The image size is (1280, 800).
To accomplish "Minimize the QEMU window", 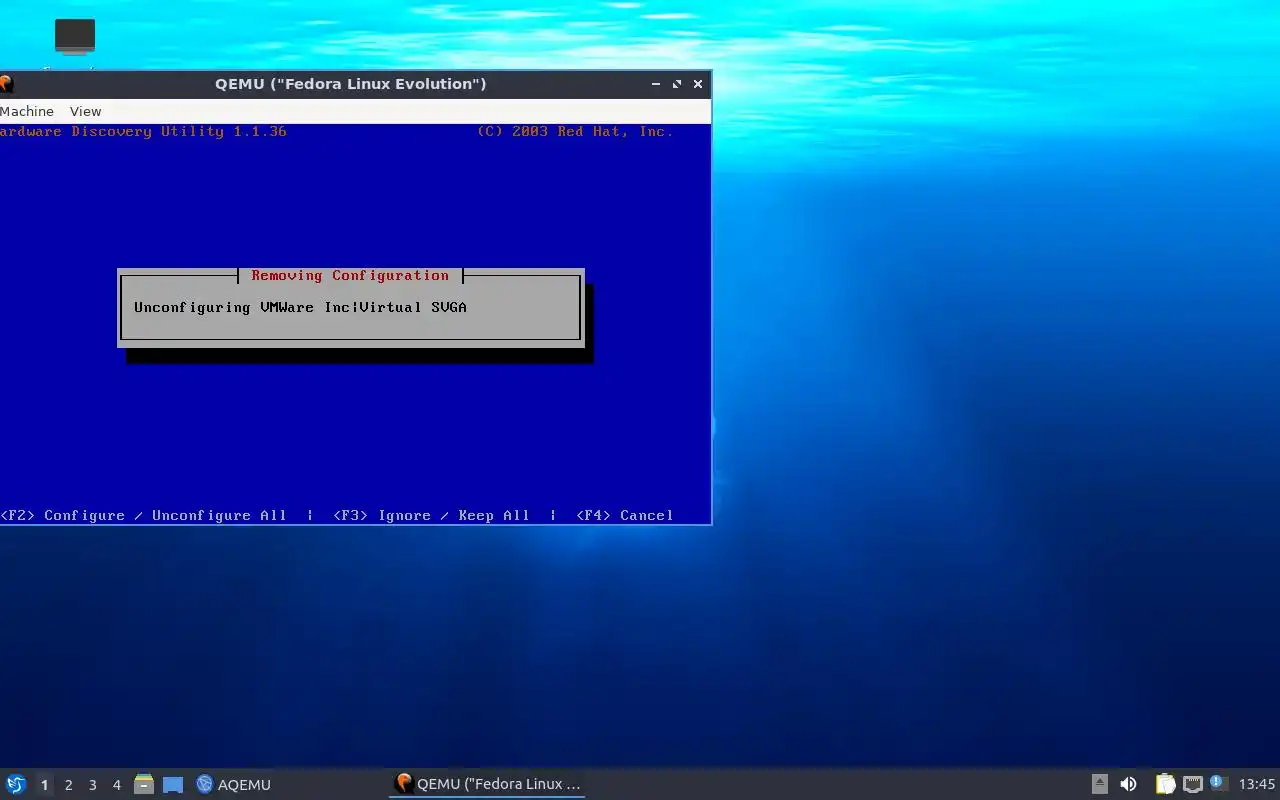I will pyautogui.click(x=655, y=84).
